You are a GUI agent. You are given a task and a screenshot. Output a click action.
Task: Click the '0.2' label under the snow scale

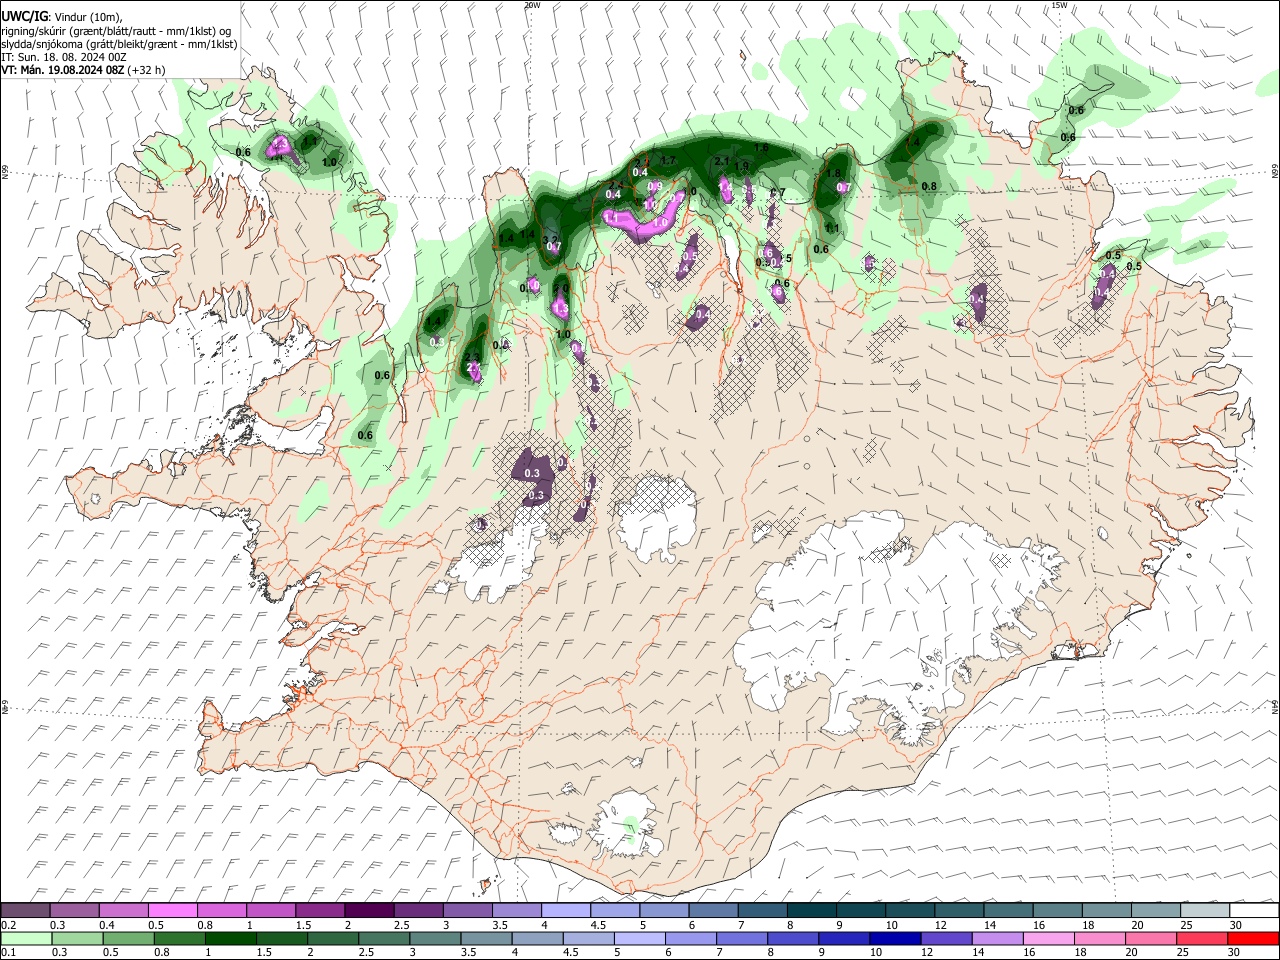[x=7, y=925]
